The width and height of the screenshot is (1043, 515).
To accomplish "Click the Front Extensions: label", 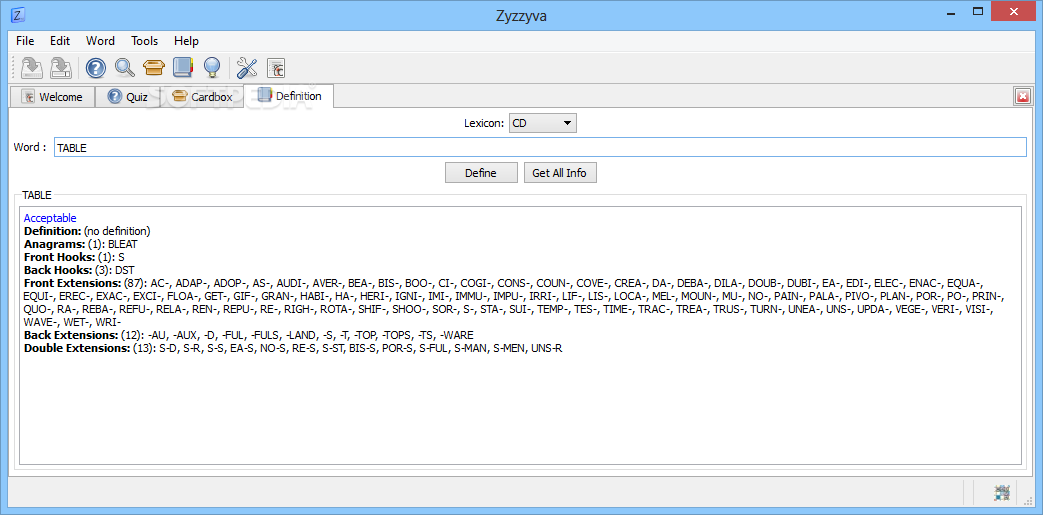I will pyautogui.click(x=73, y=282).
